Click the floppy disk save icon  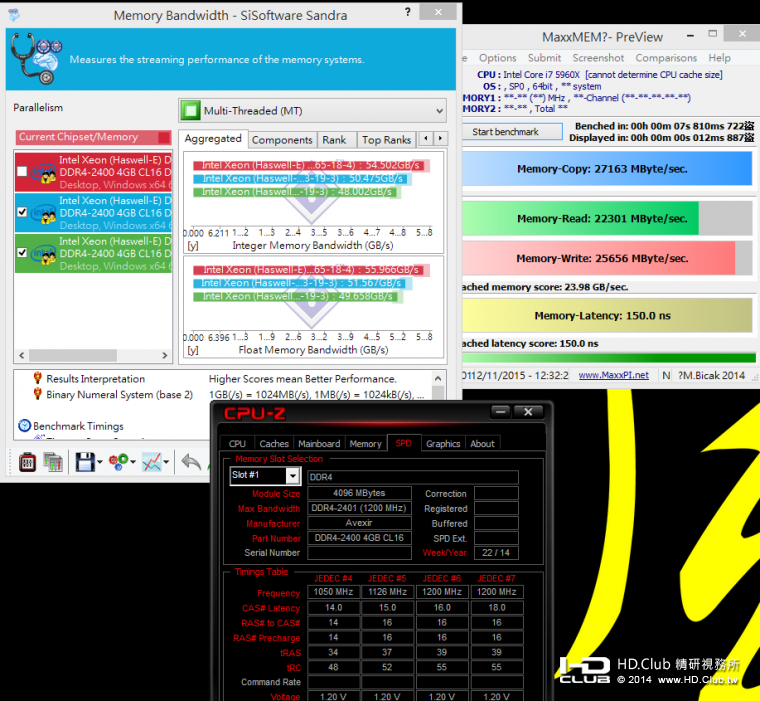coord(85,462)
